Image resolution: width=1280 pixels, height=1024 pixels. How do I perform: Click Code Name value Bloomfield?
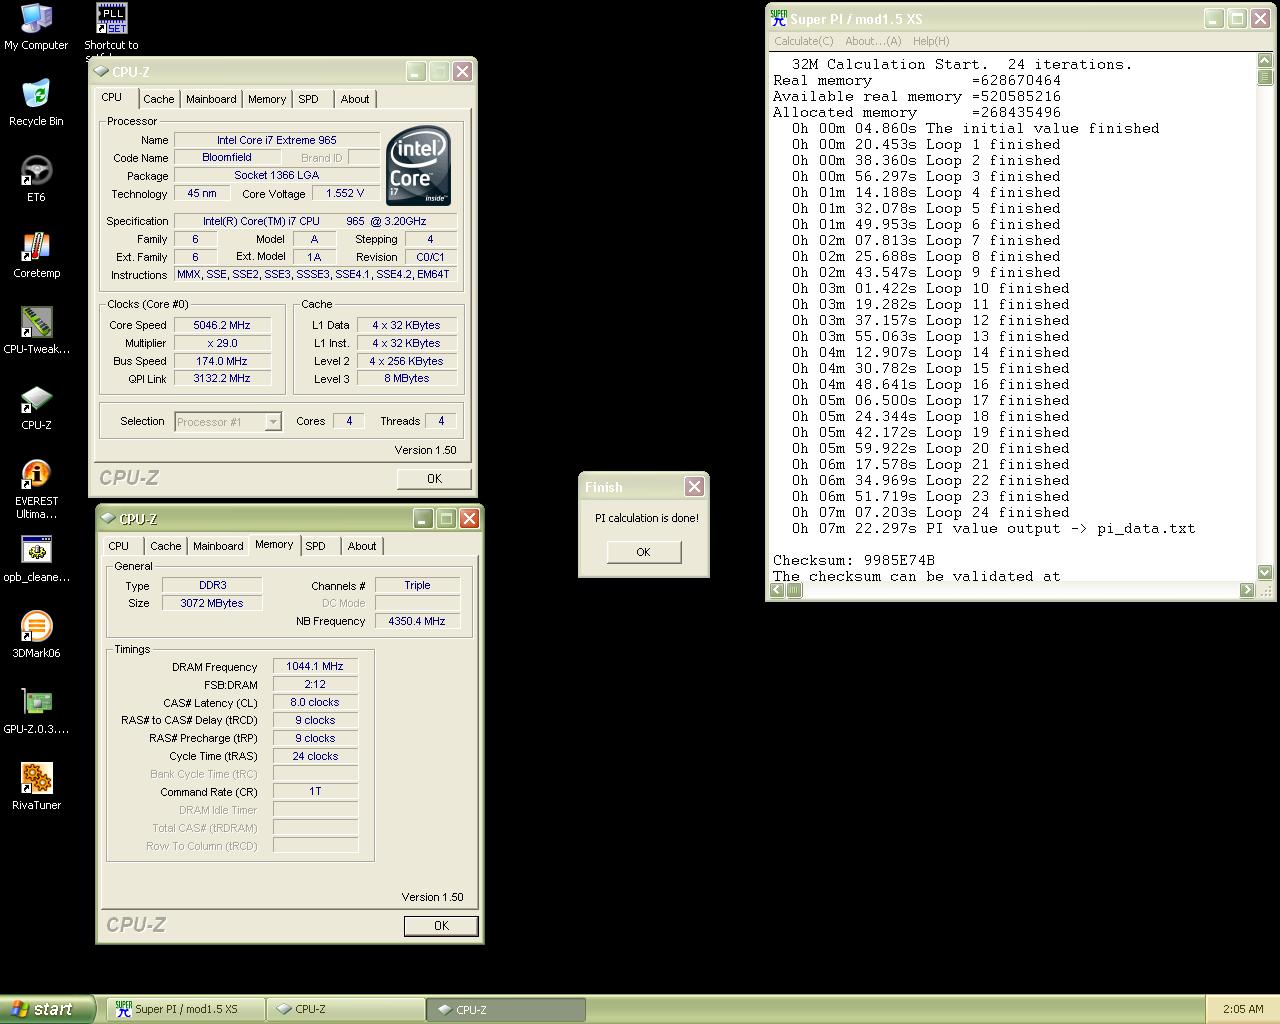click(227, 157)
